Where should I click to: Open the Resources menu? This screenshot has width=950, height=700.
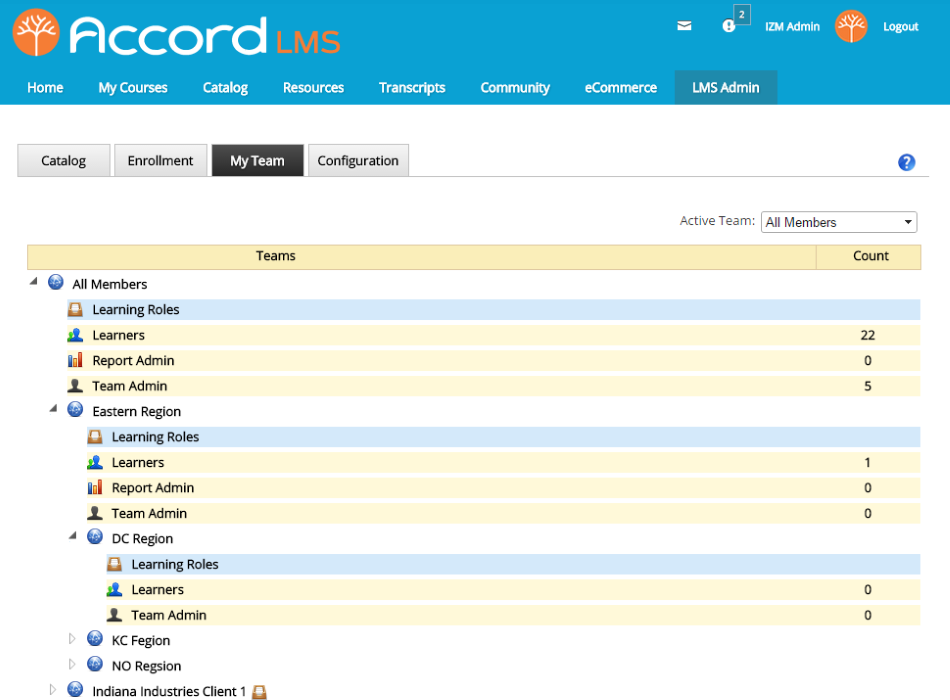[x=313, y=88]
